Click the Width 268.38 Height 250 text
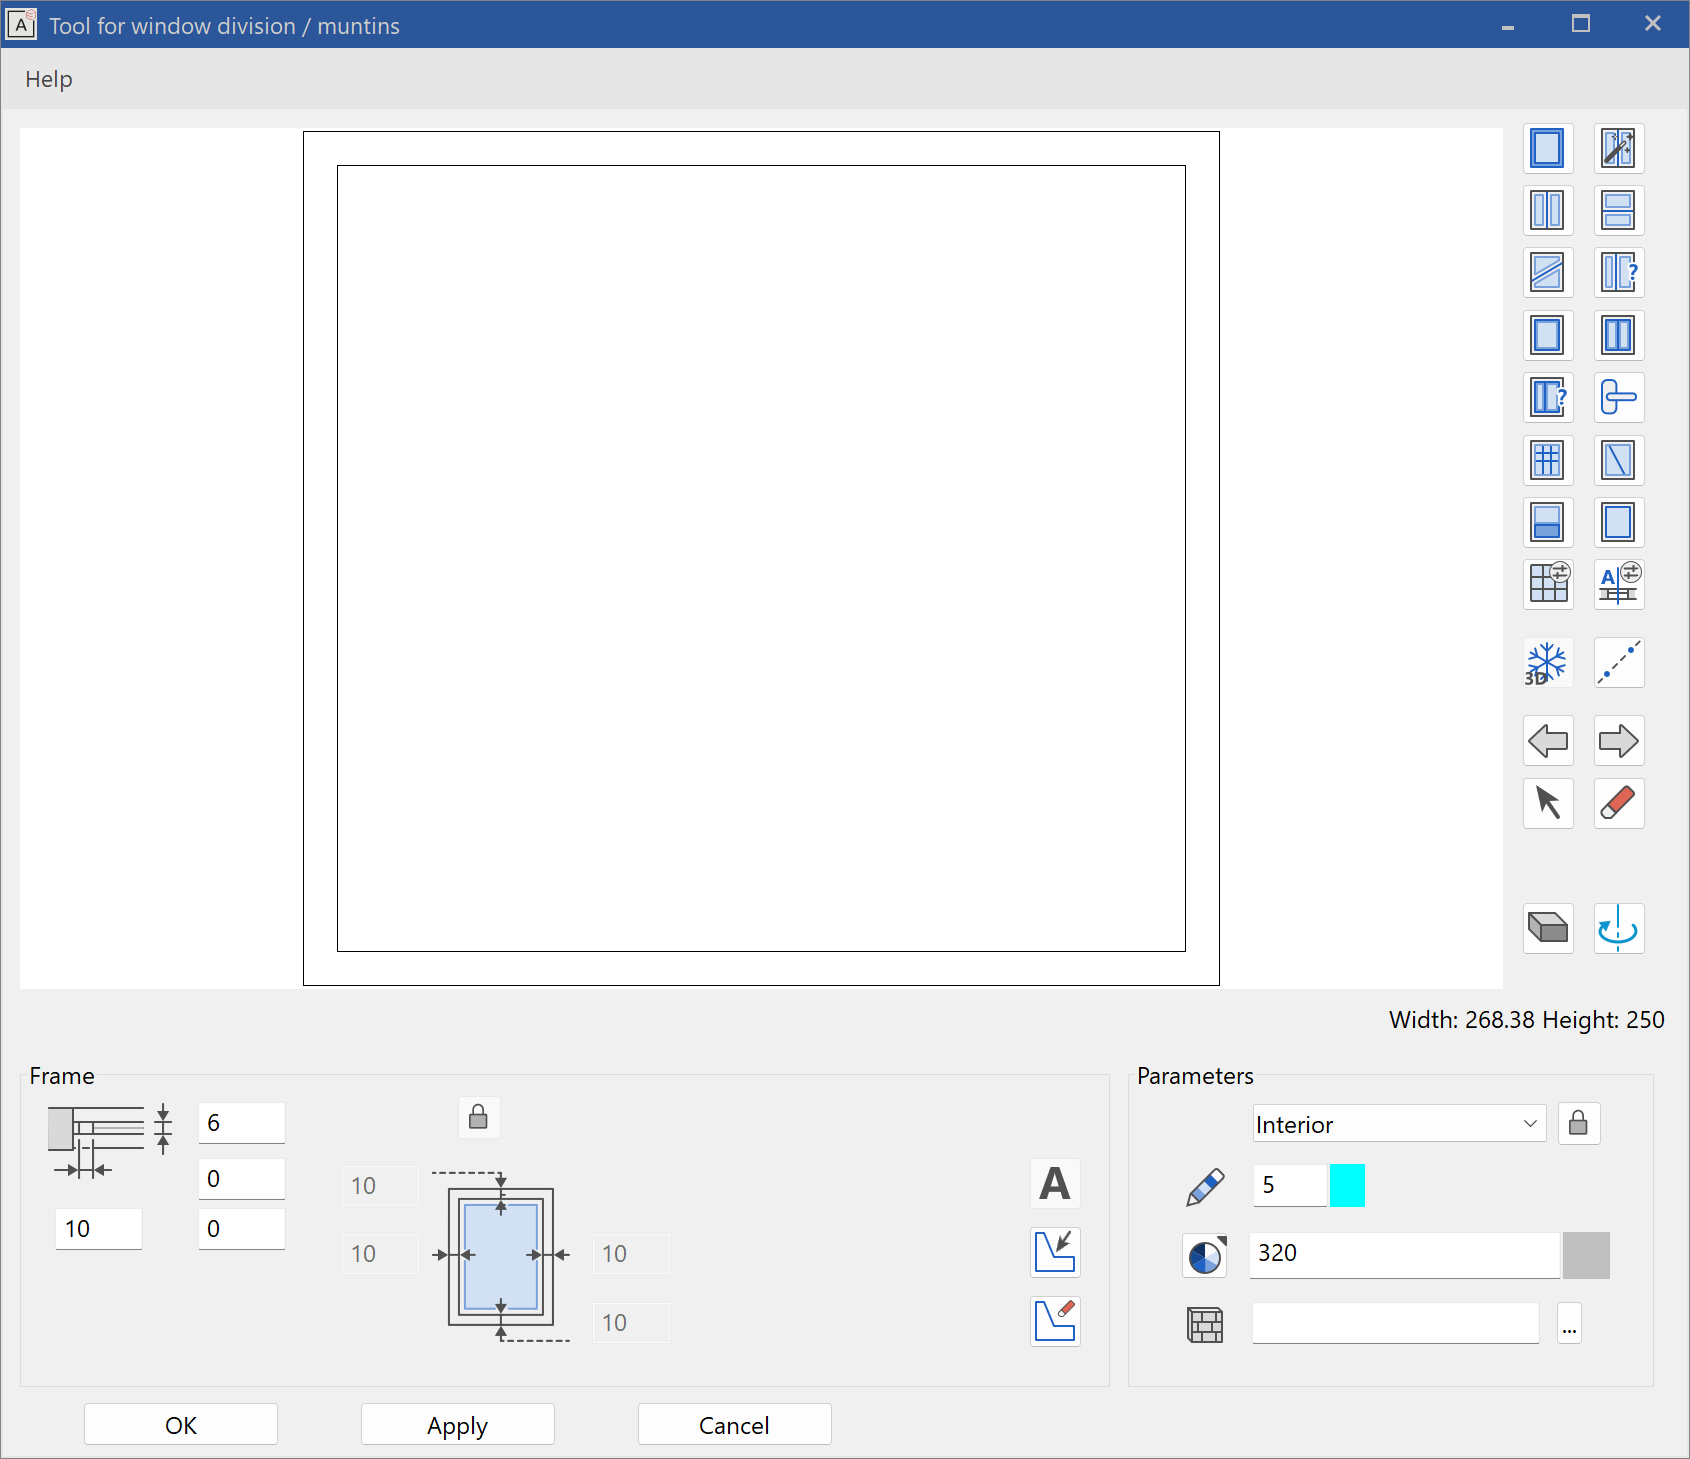This screenshot has width=1690, height=1459. click(x=1527, y=1020)
